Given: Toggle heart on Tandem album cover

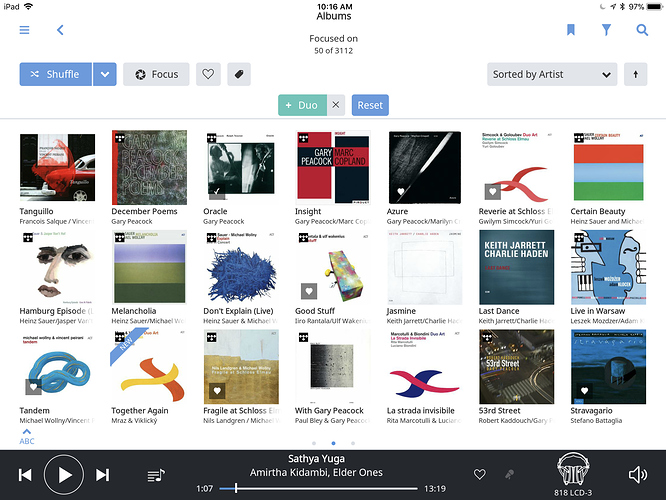Looking at the screenshot, I should click(34, 387).
